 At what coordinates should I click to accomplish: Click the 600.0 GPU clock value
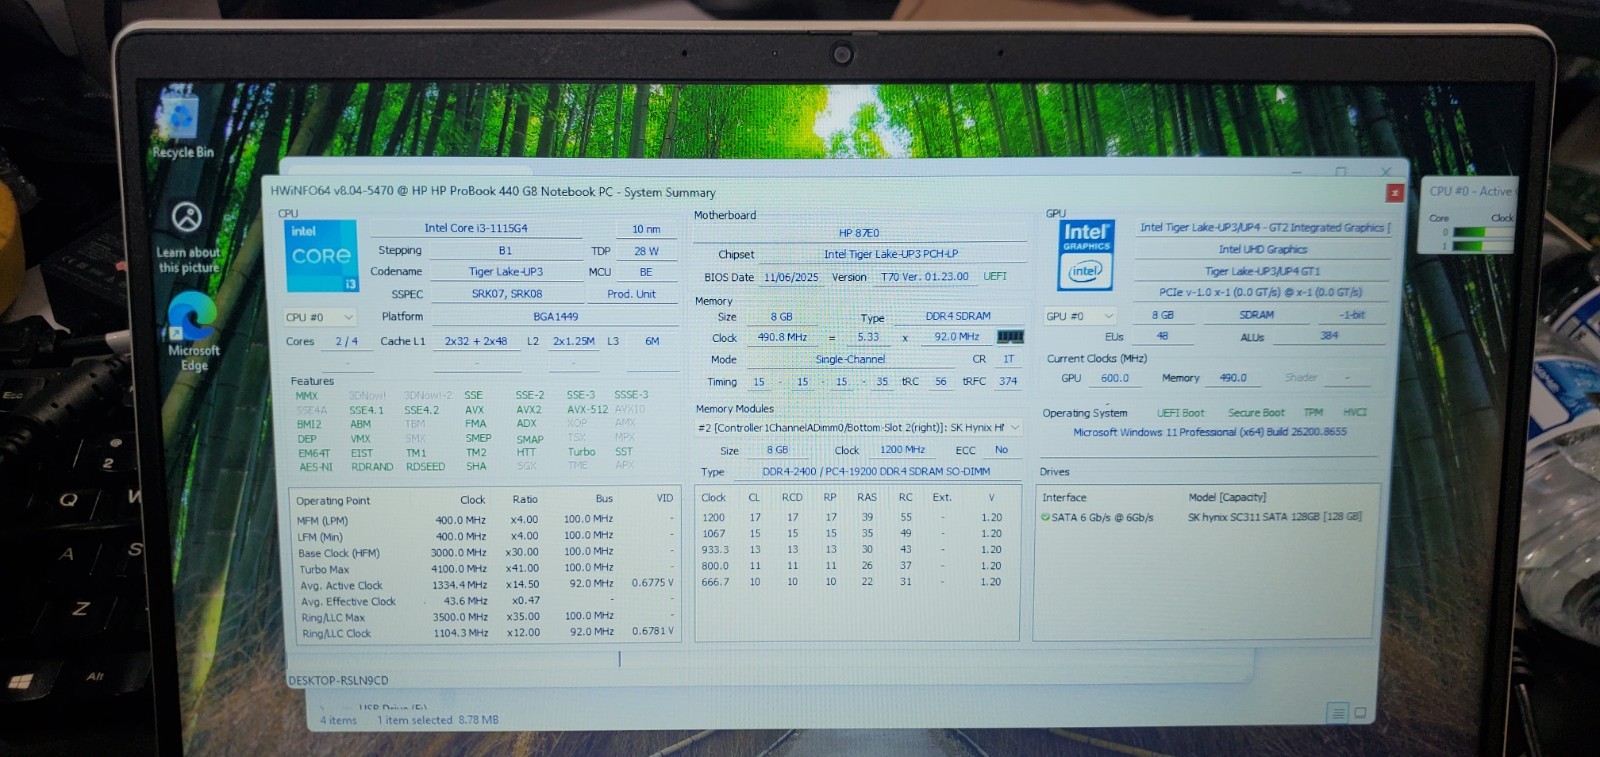click(1114, 378)
